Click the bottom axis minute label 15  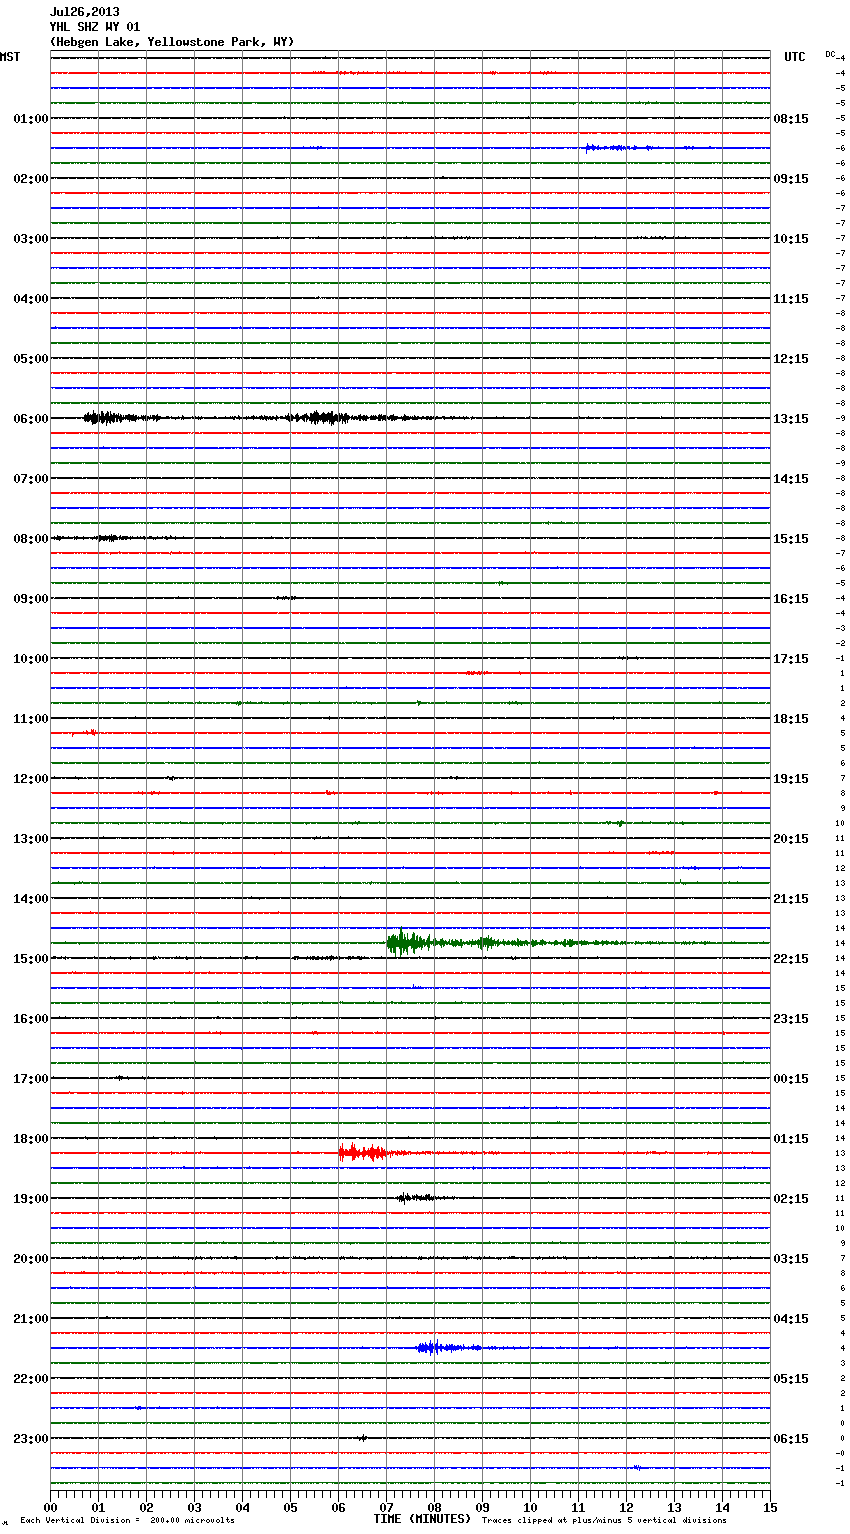pos(770,1507)
